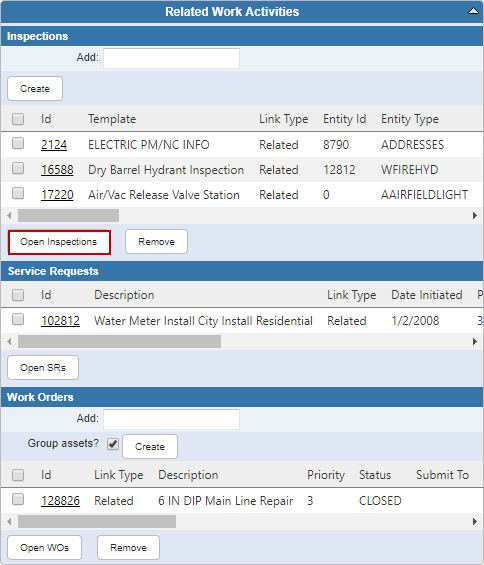Click Status column header in Work Orders

375,475
